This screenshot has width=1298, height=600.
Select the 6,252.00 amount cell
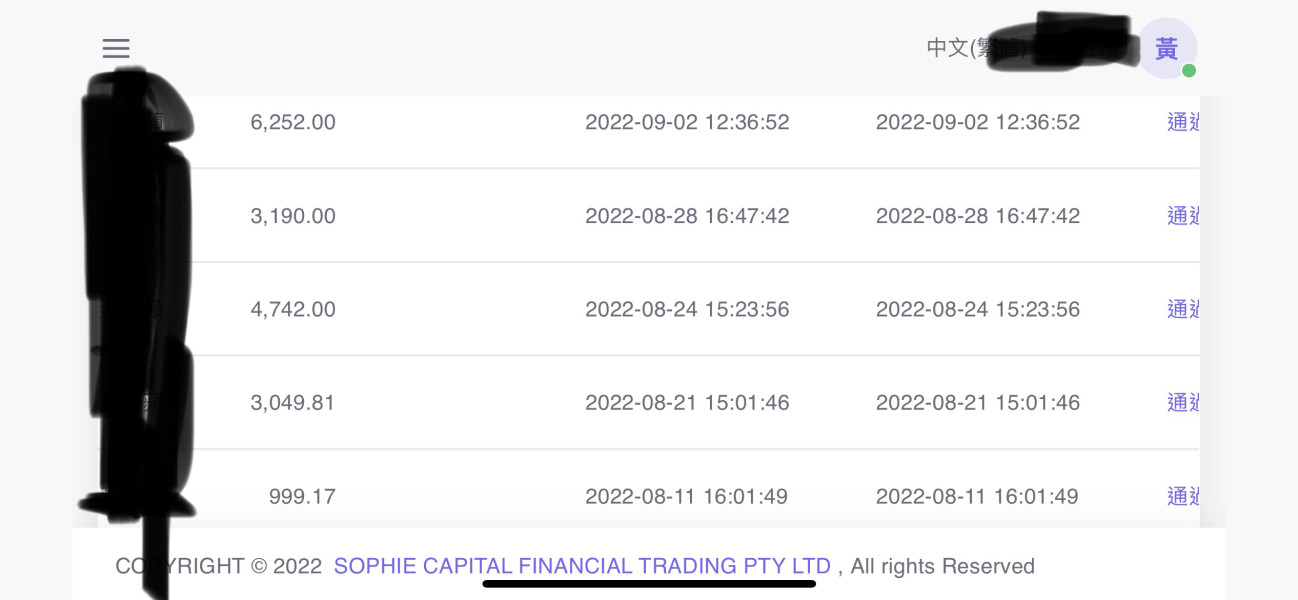pos(293,122)
